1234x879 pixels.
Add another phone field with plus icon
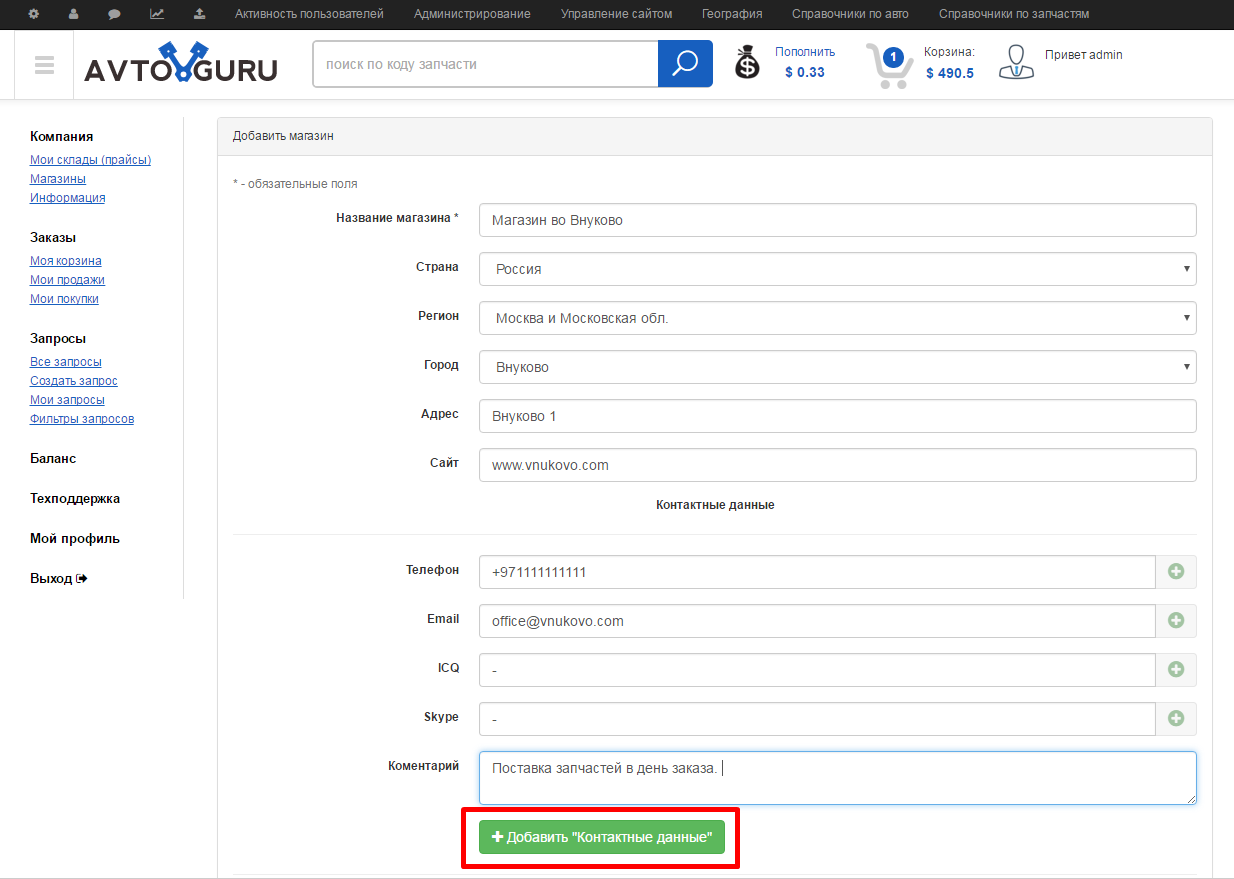(1176, 572)
